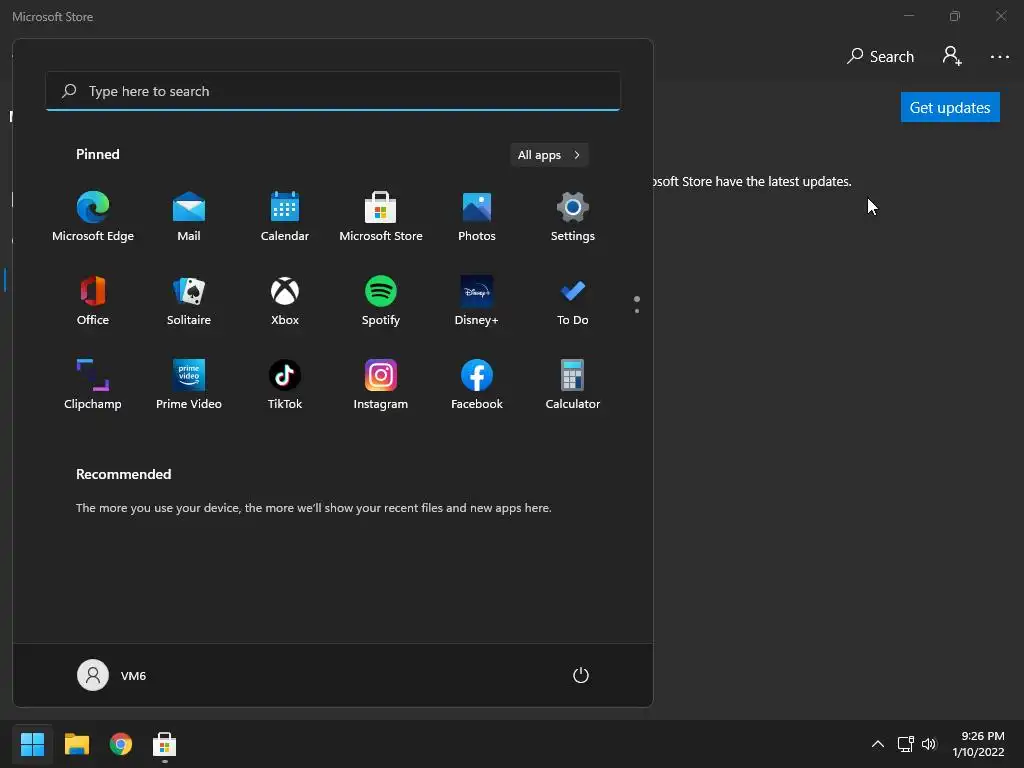
Task: Open the Calendar app
Action: (285, 217)
